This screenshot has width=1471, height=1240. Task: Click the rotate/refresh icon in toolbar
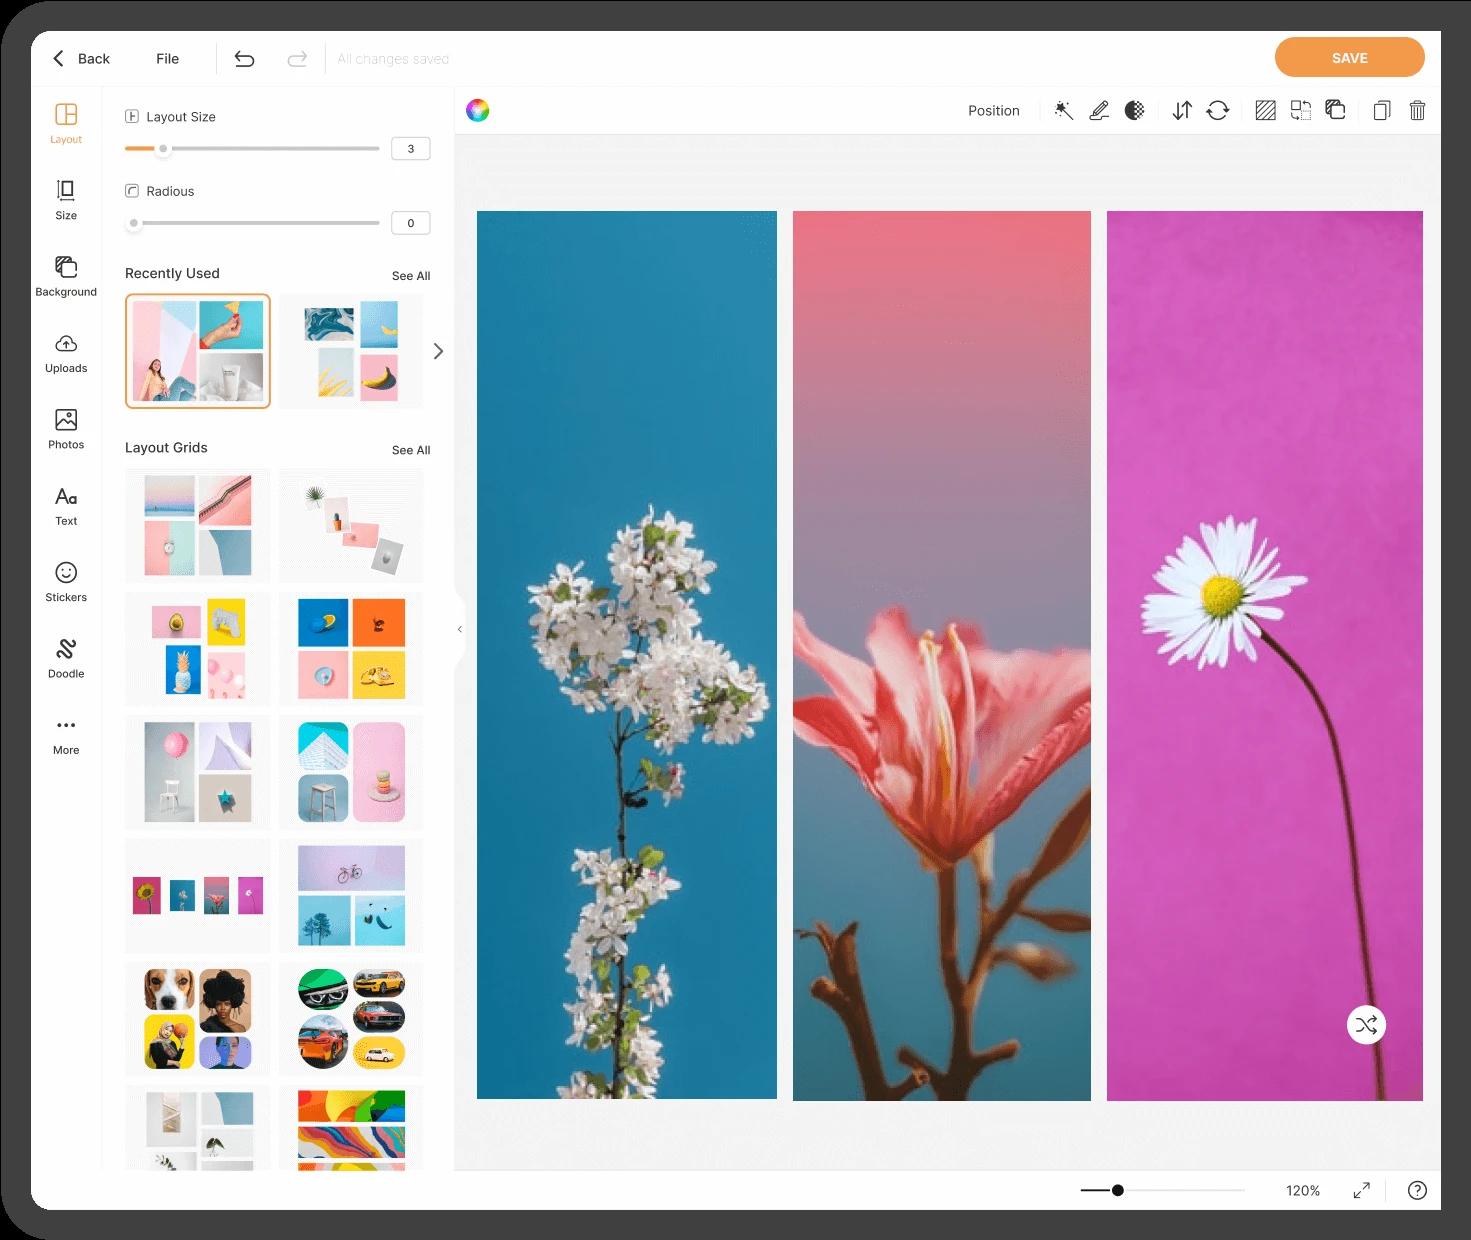[1217, 111]
